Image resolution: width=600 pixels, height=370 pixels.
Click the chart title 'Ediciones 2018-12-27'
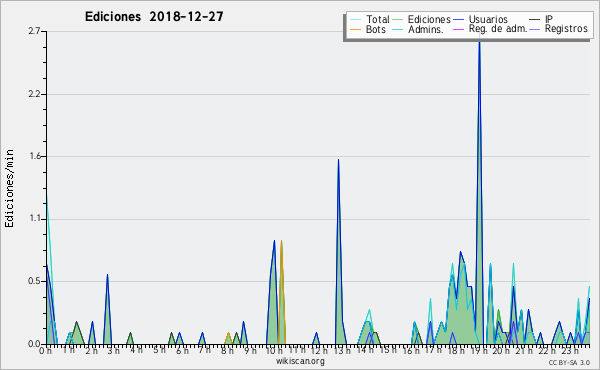[x=154, y=17]
